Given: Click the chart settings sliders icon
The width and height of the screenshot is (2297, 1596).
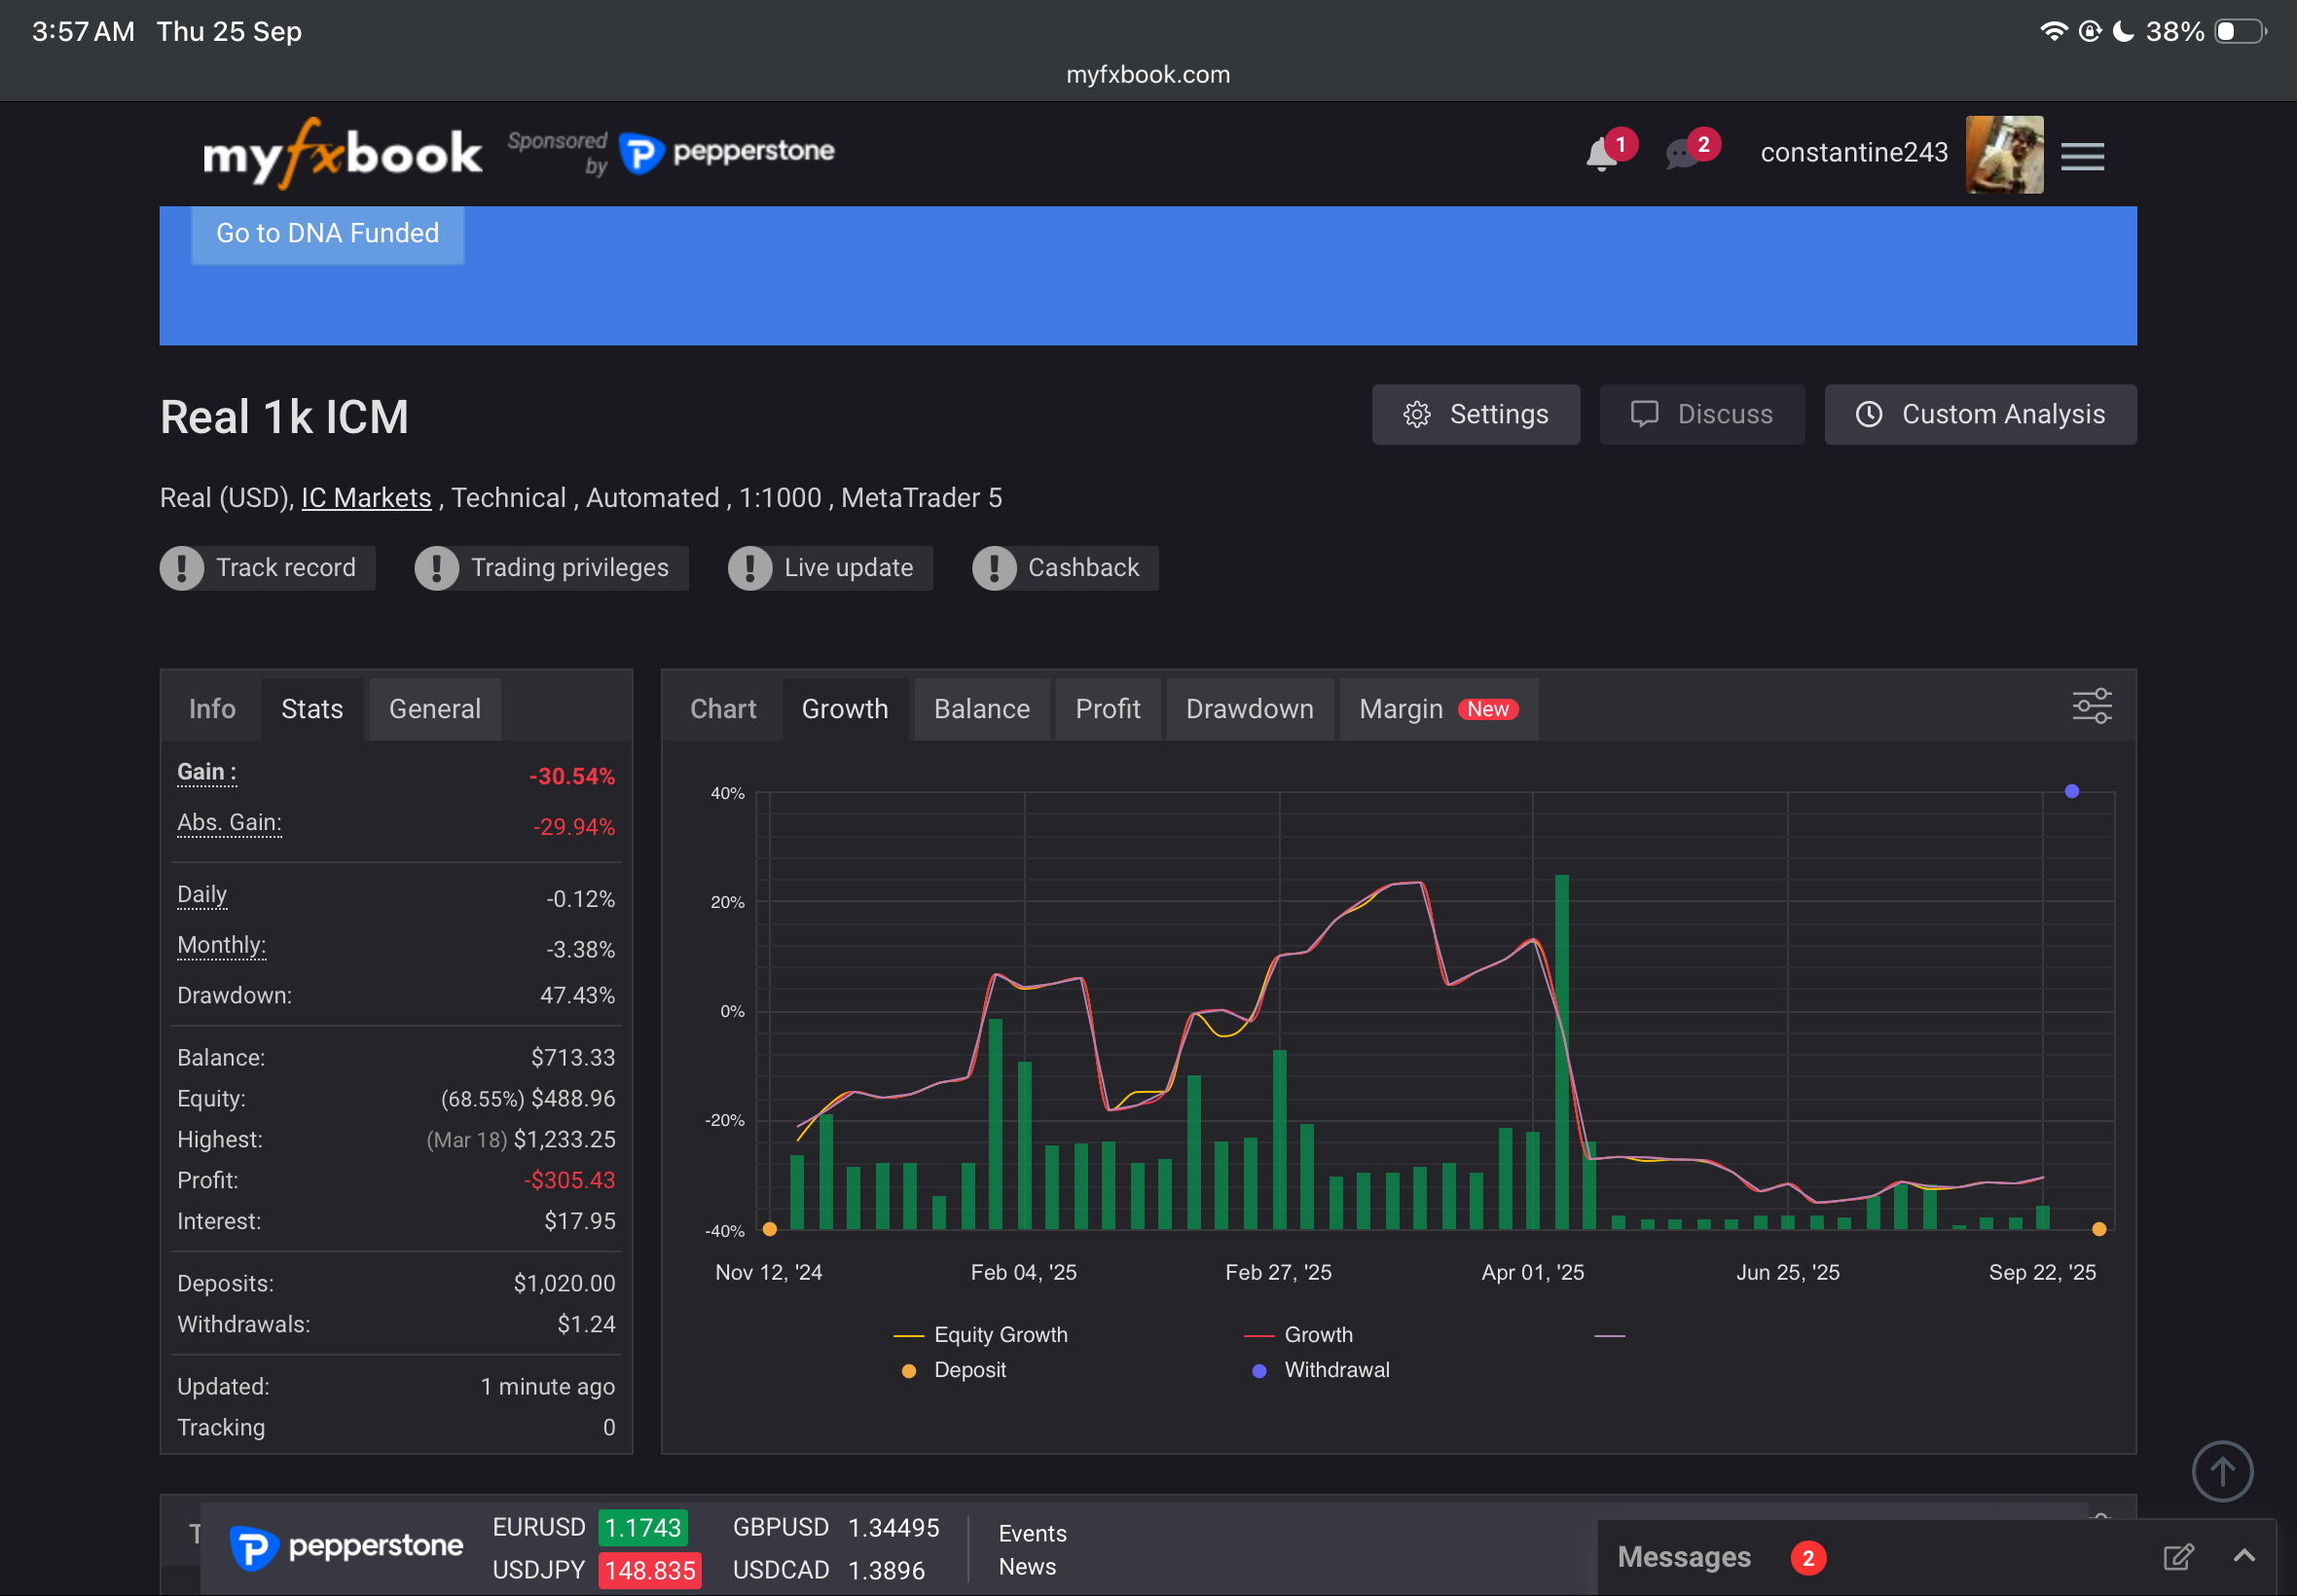Looking at the screenshot, I should [x=2091, y=706].
